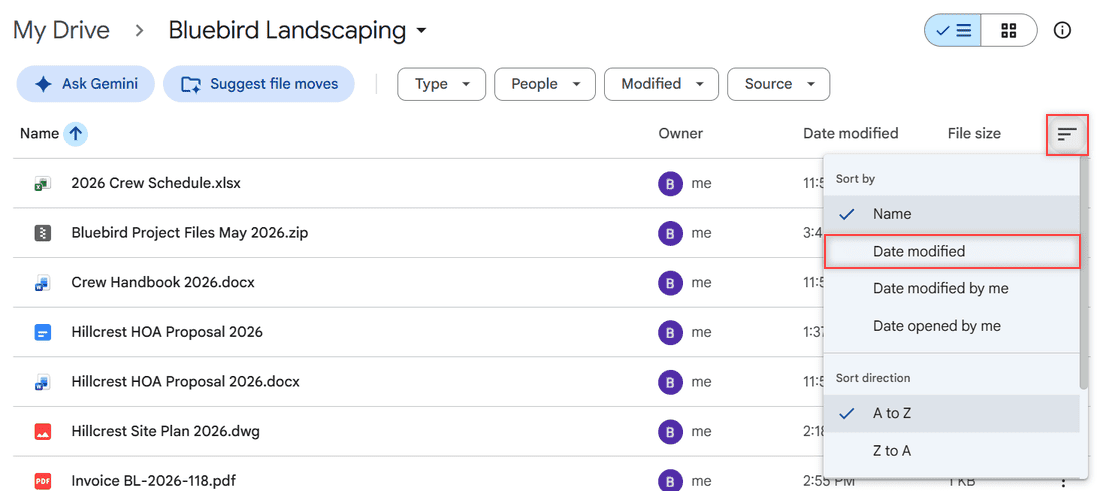Reverse sort direction arrow beside Name
Viewport: 1100px width, 491px height.
tap(76, 133)
